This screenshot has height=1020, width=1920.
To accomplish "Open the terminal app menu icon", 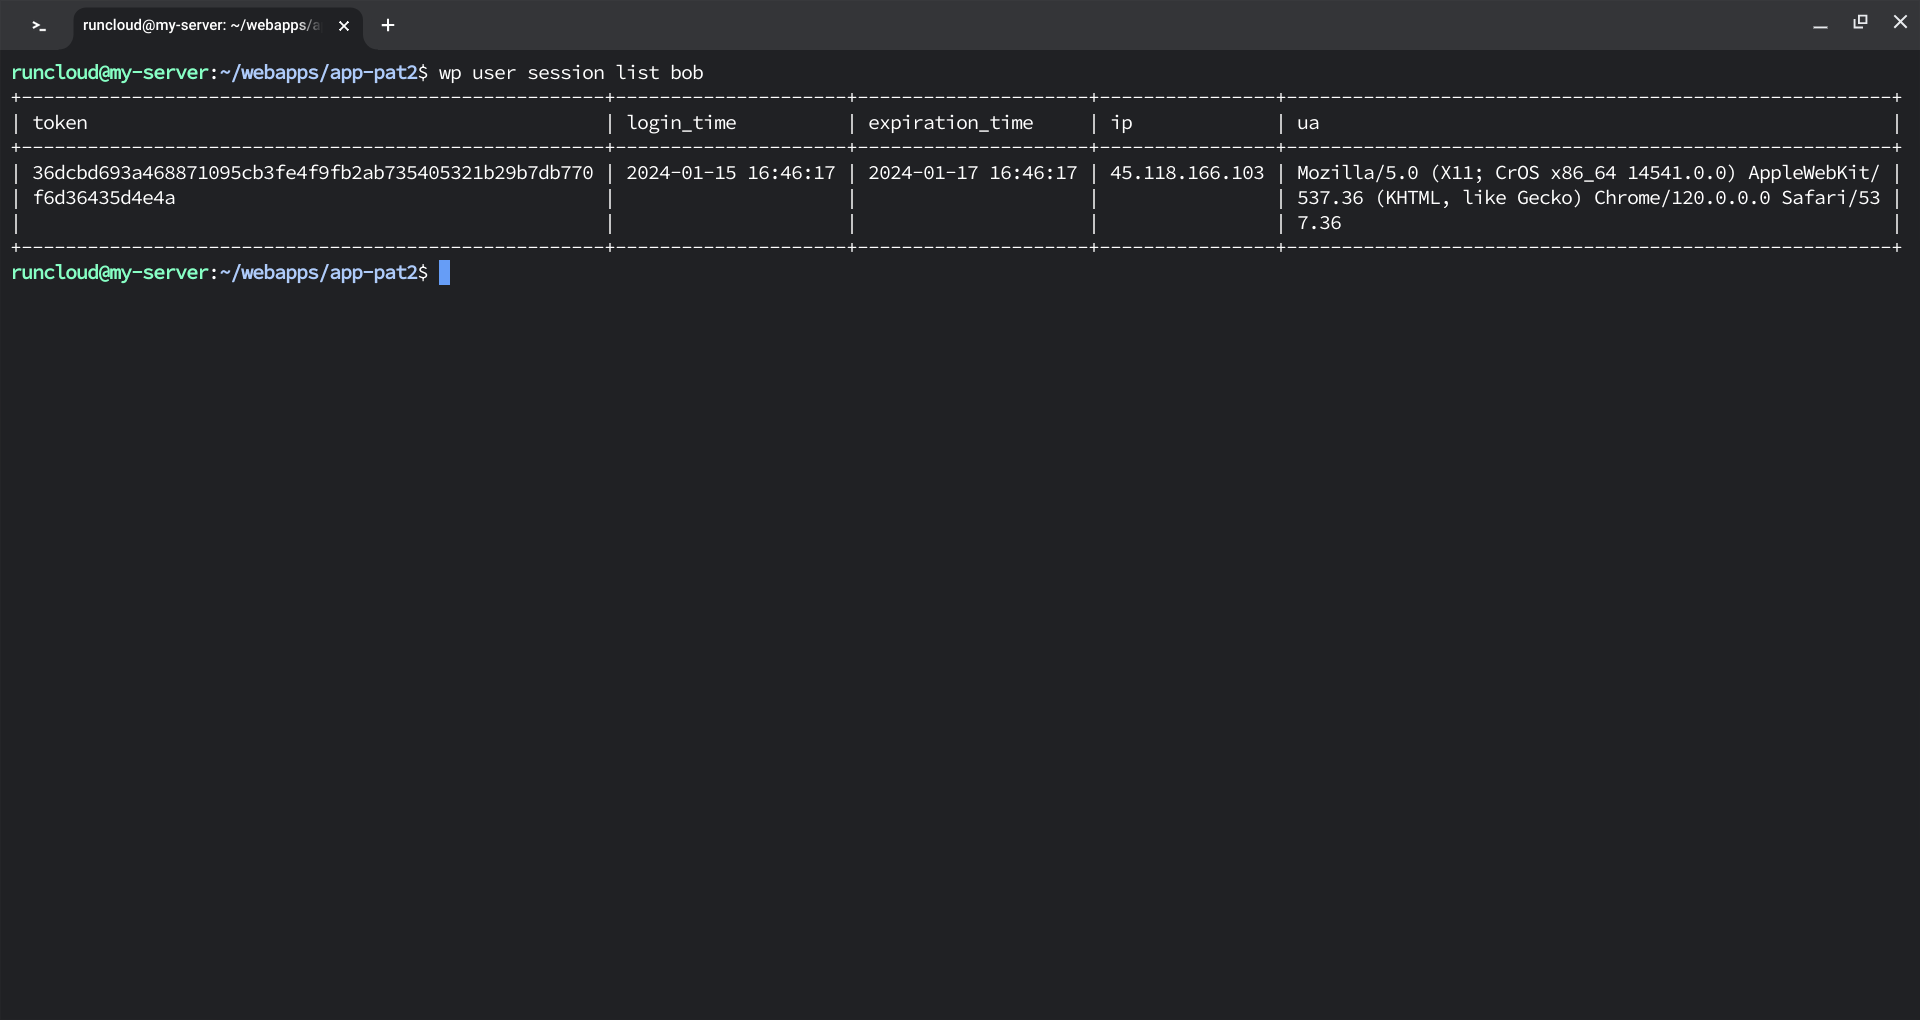I will click(39, 25).
